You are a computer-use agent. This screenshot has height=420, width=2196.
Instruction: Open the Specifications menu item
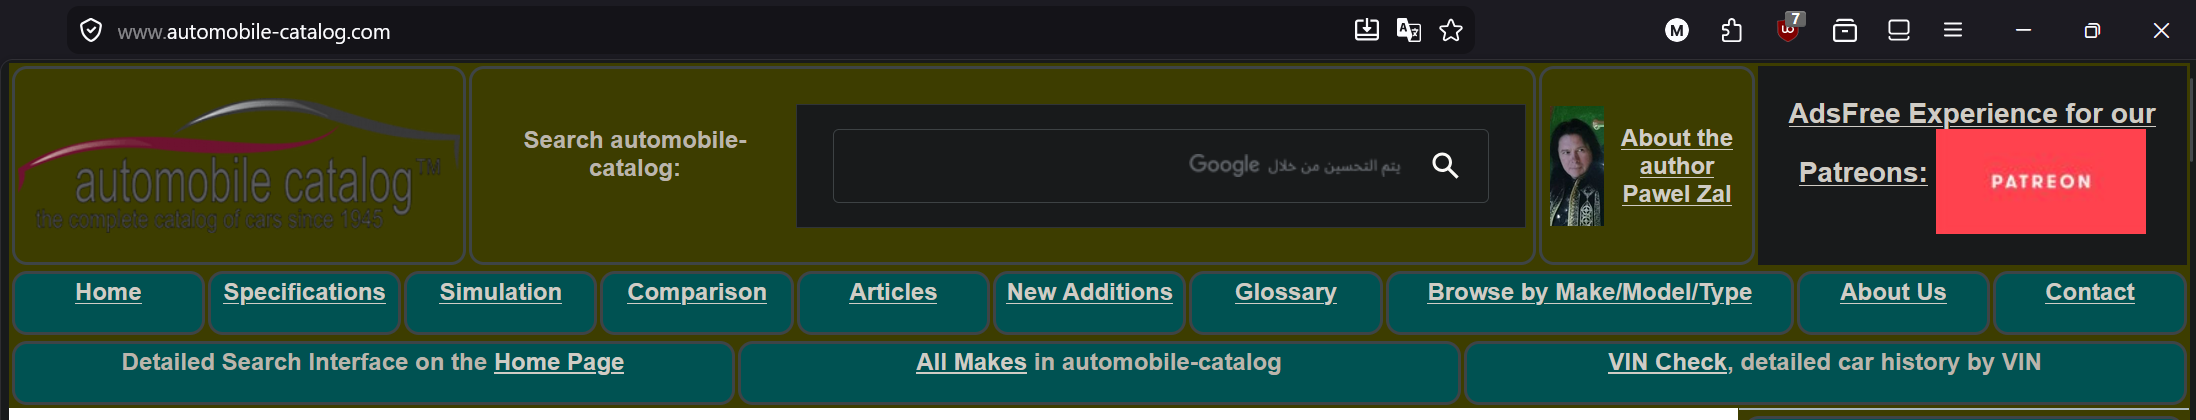click(x=304, y=292)
